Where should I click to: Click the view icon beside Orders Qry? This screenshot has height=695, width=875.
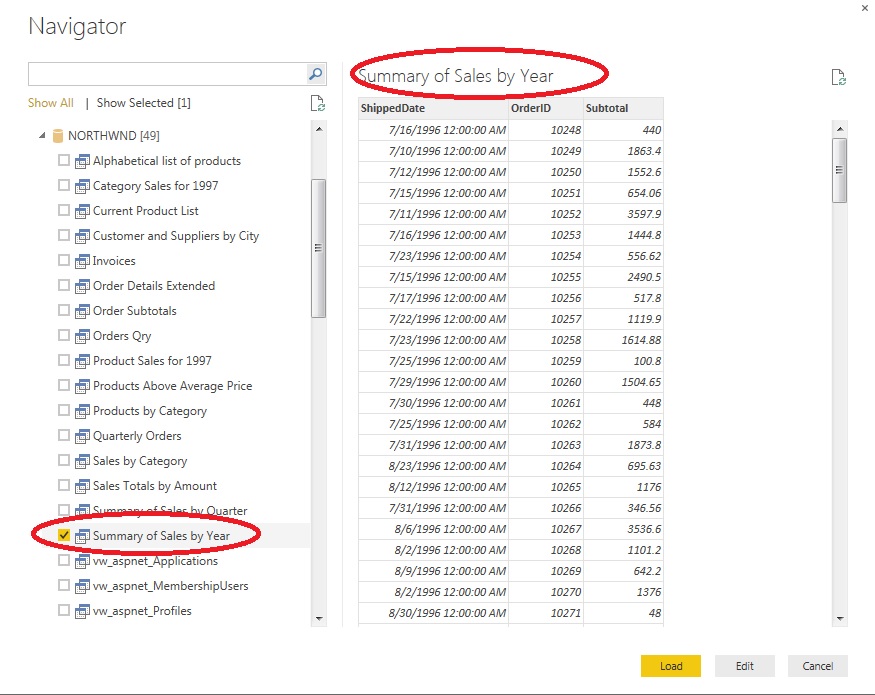pyautogui.click(x=83, y=336)
